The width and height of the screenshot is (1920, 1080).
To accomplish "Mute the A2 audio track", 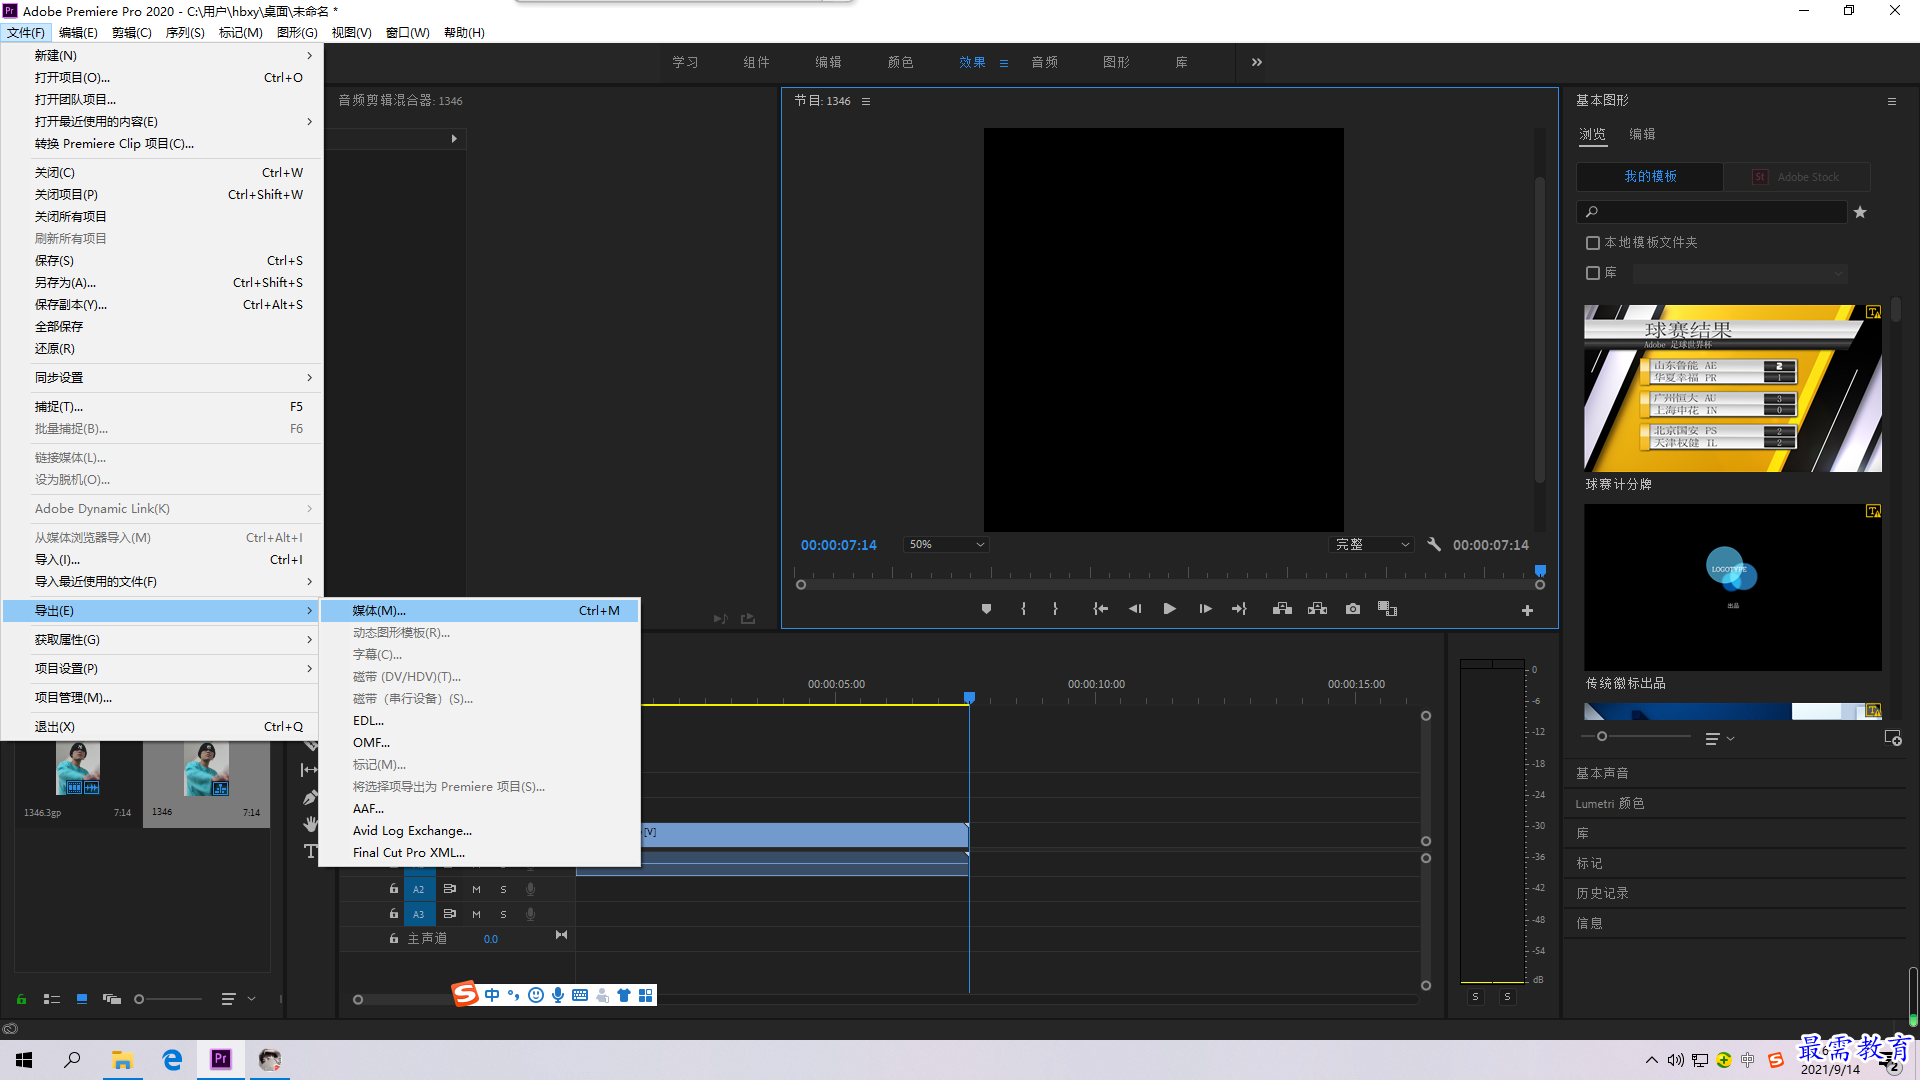I will [x=477, y=889].
